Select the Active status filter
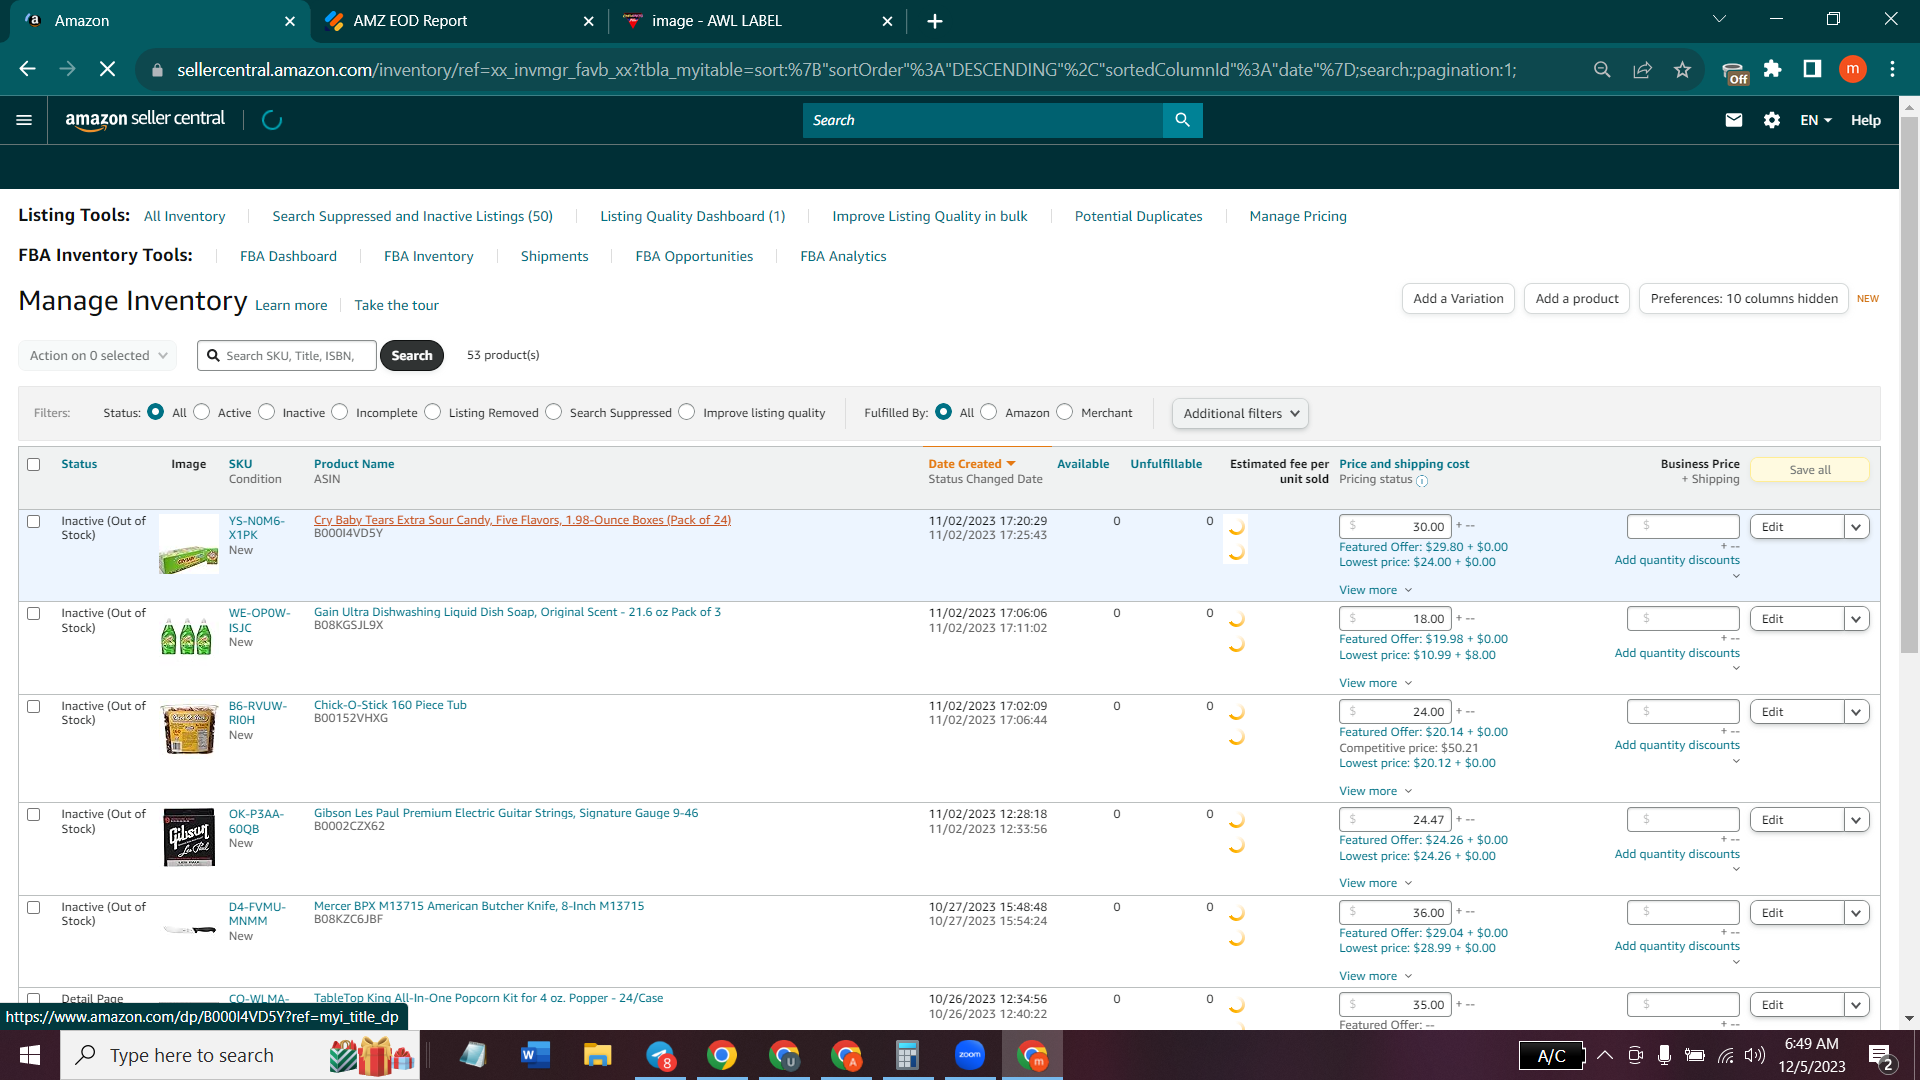 pos(202,412)
